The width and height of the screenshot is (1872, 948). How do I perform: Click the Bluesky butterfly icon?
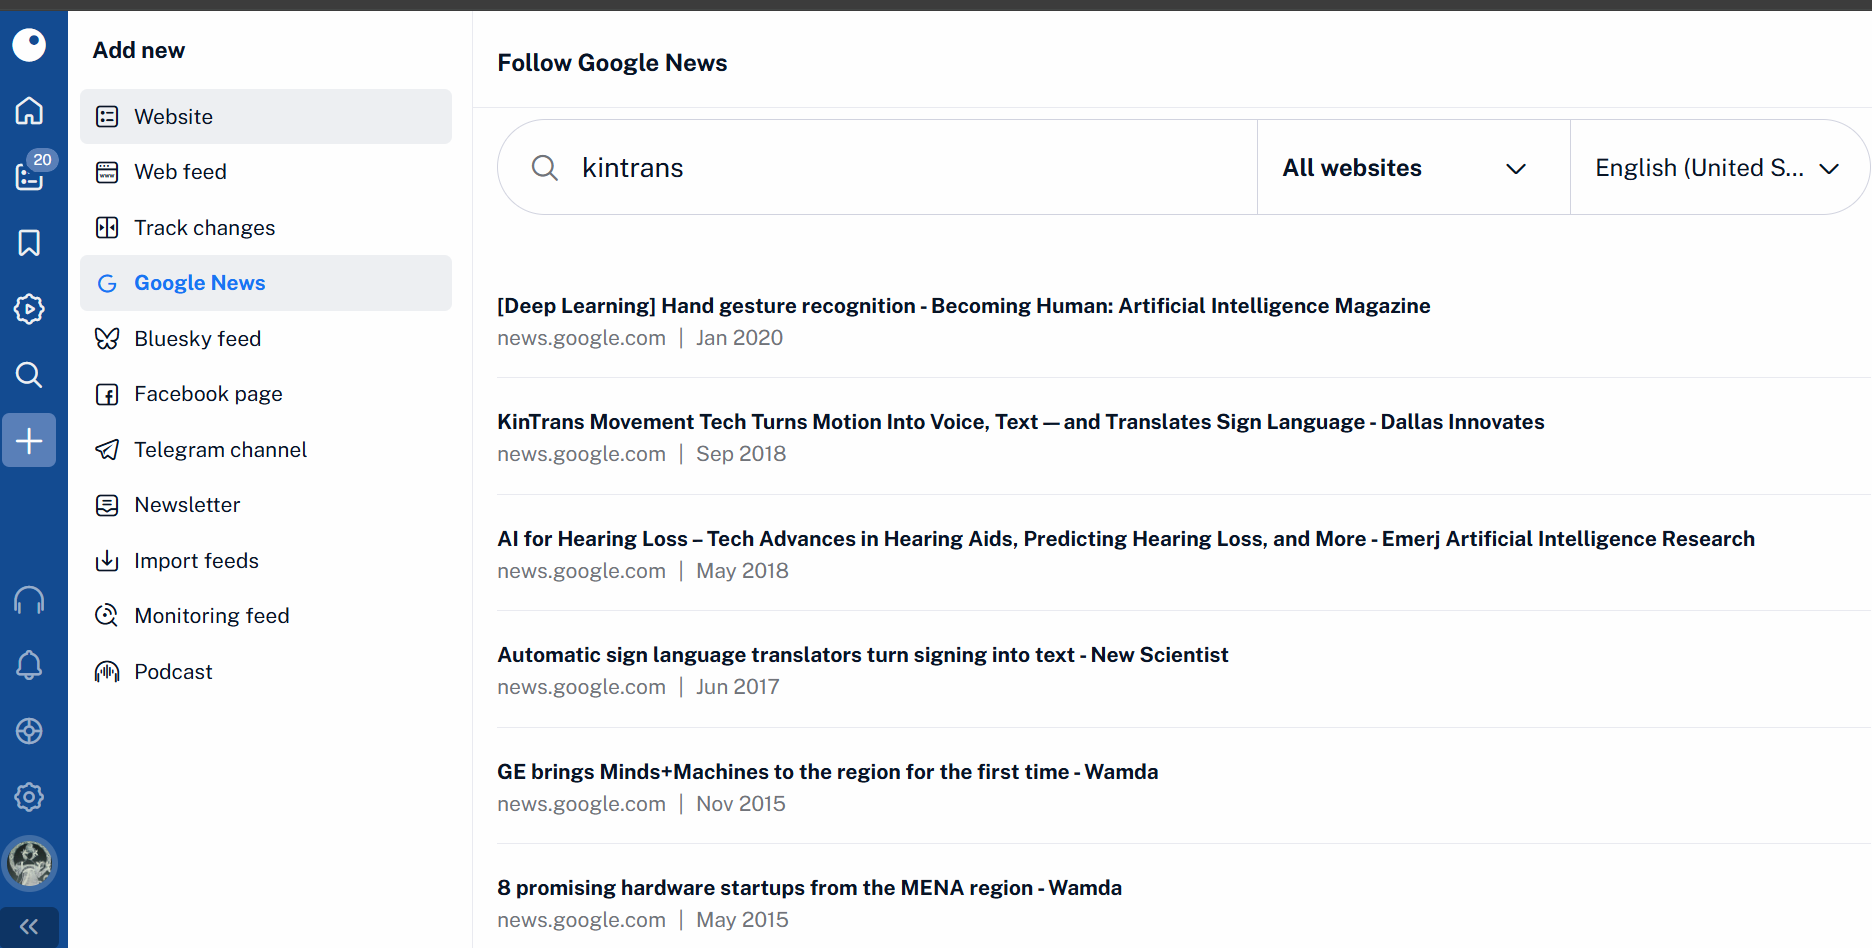(107, 339)
